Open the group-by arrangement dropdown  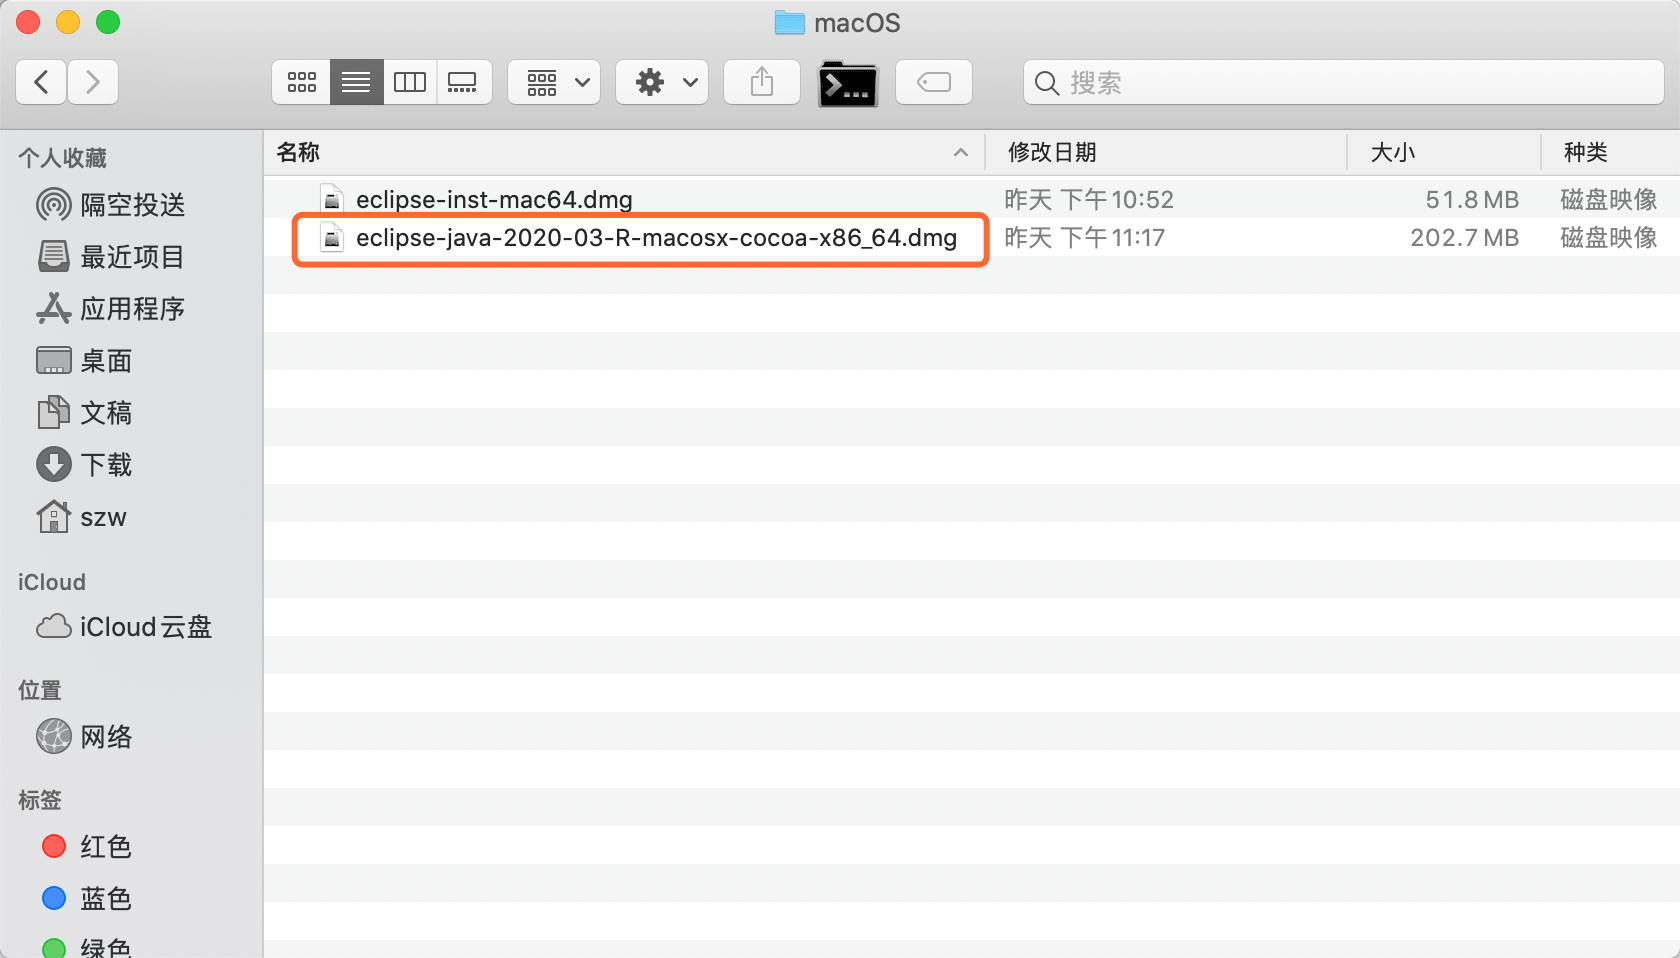click(x=554, y=82)
